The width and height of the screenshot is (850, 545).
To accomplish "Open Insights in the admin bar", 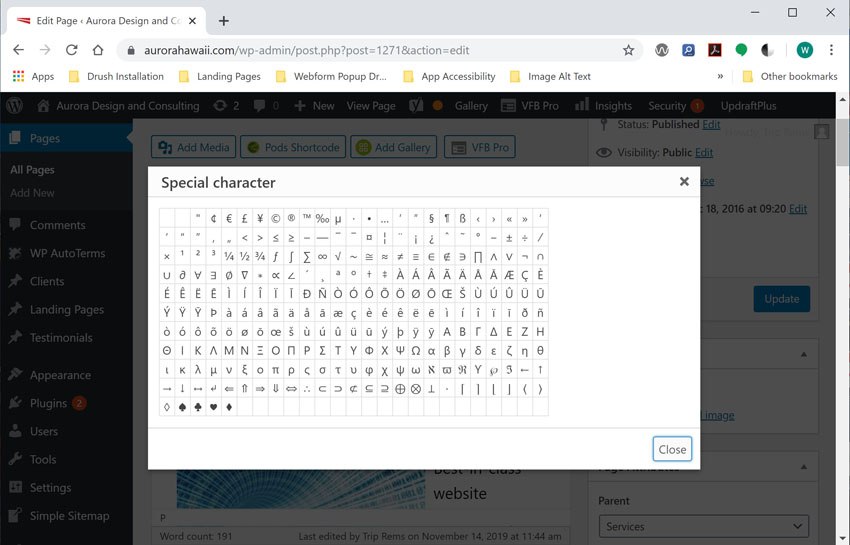I will 603,106.
